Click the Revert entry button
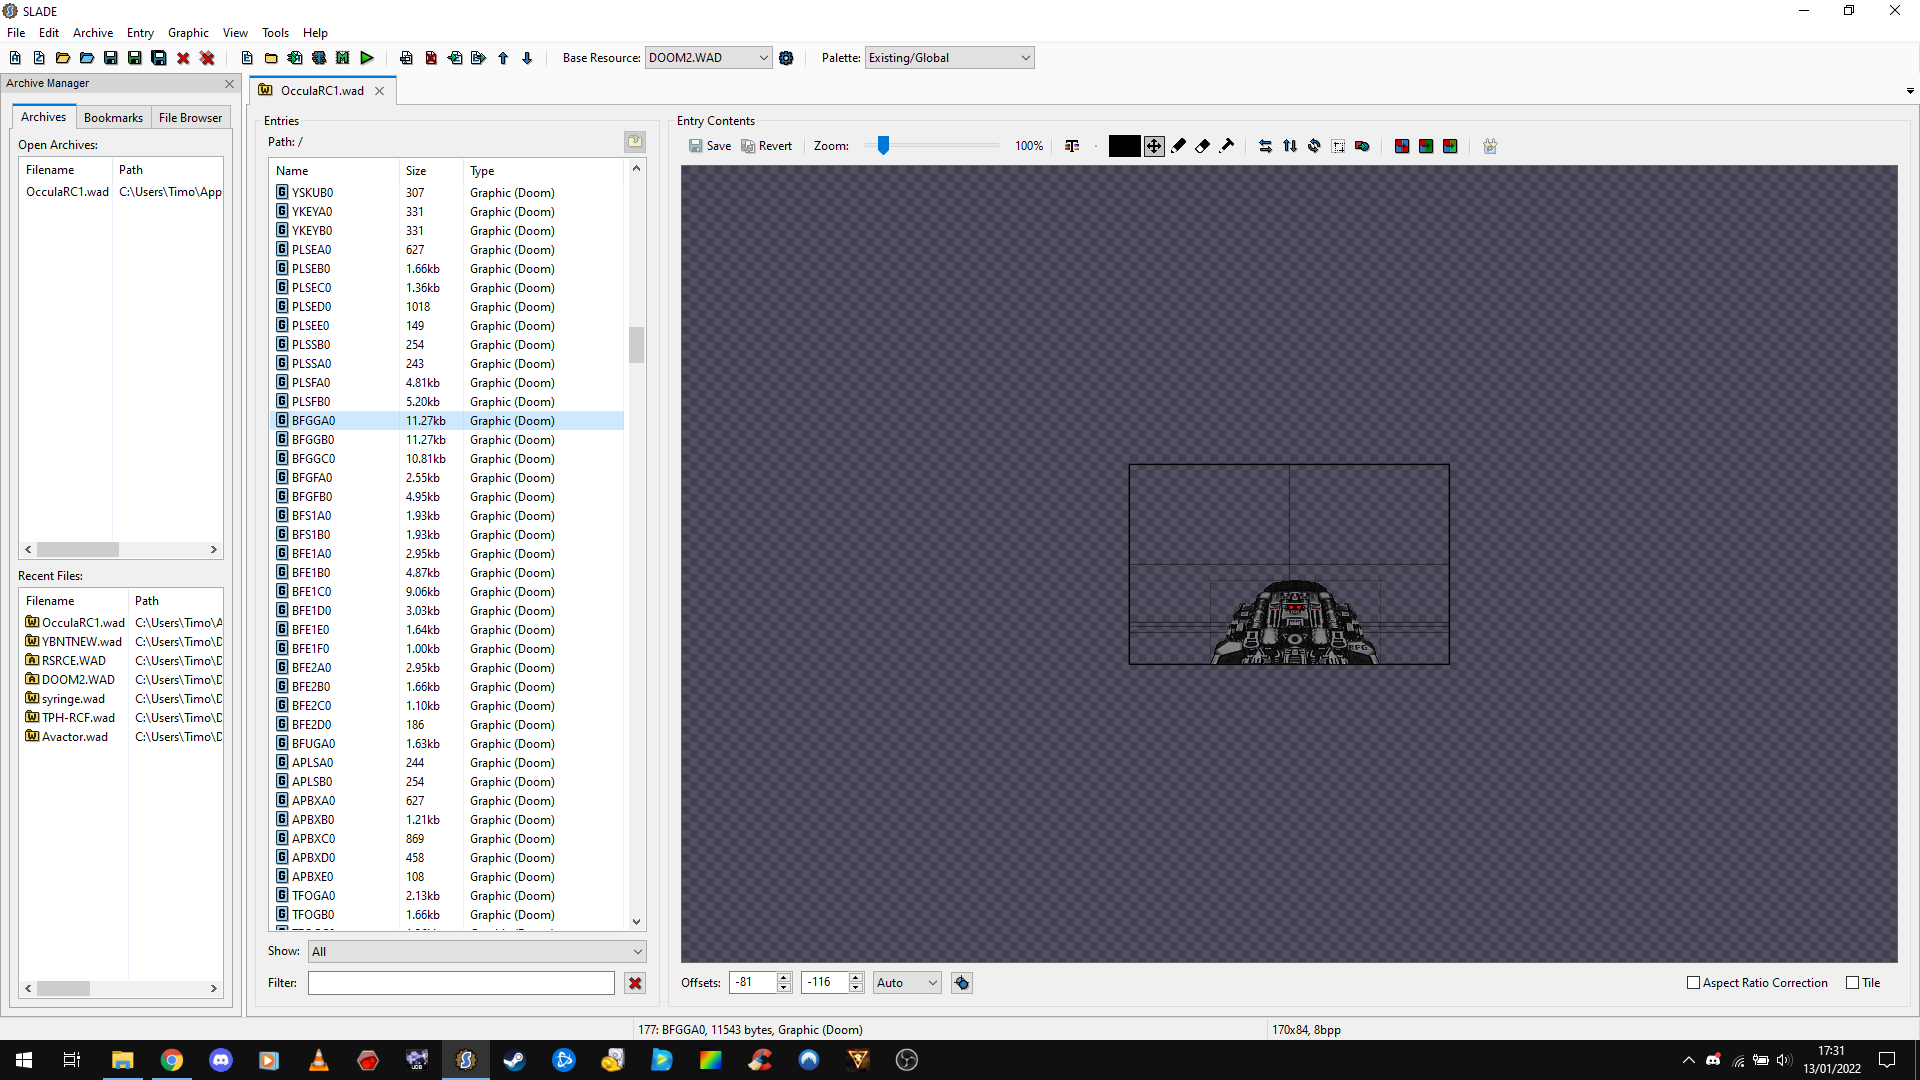 767,146
